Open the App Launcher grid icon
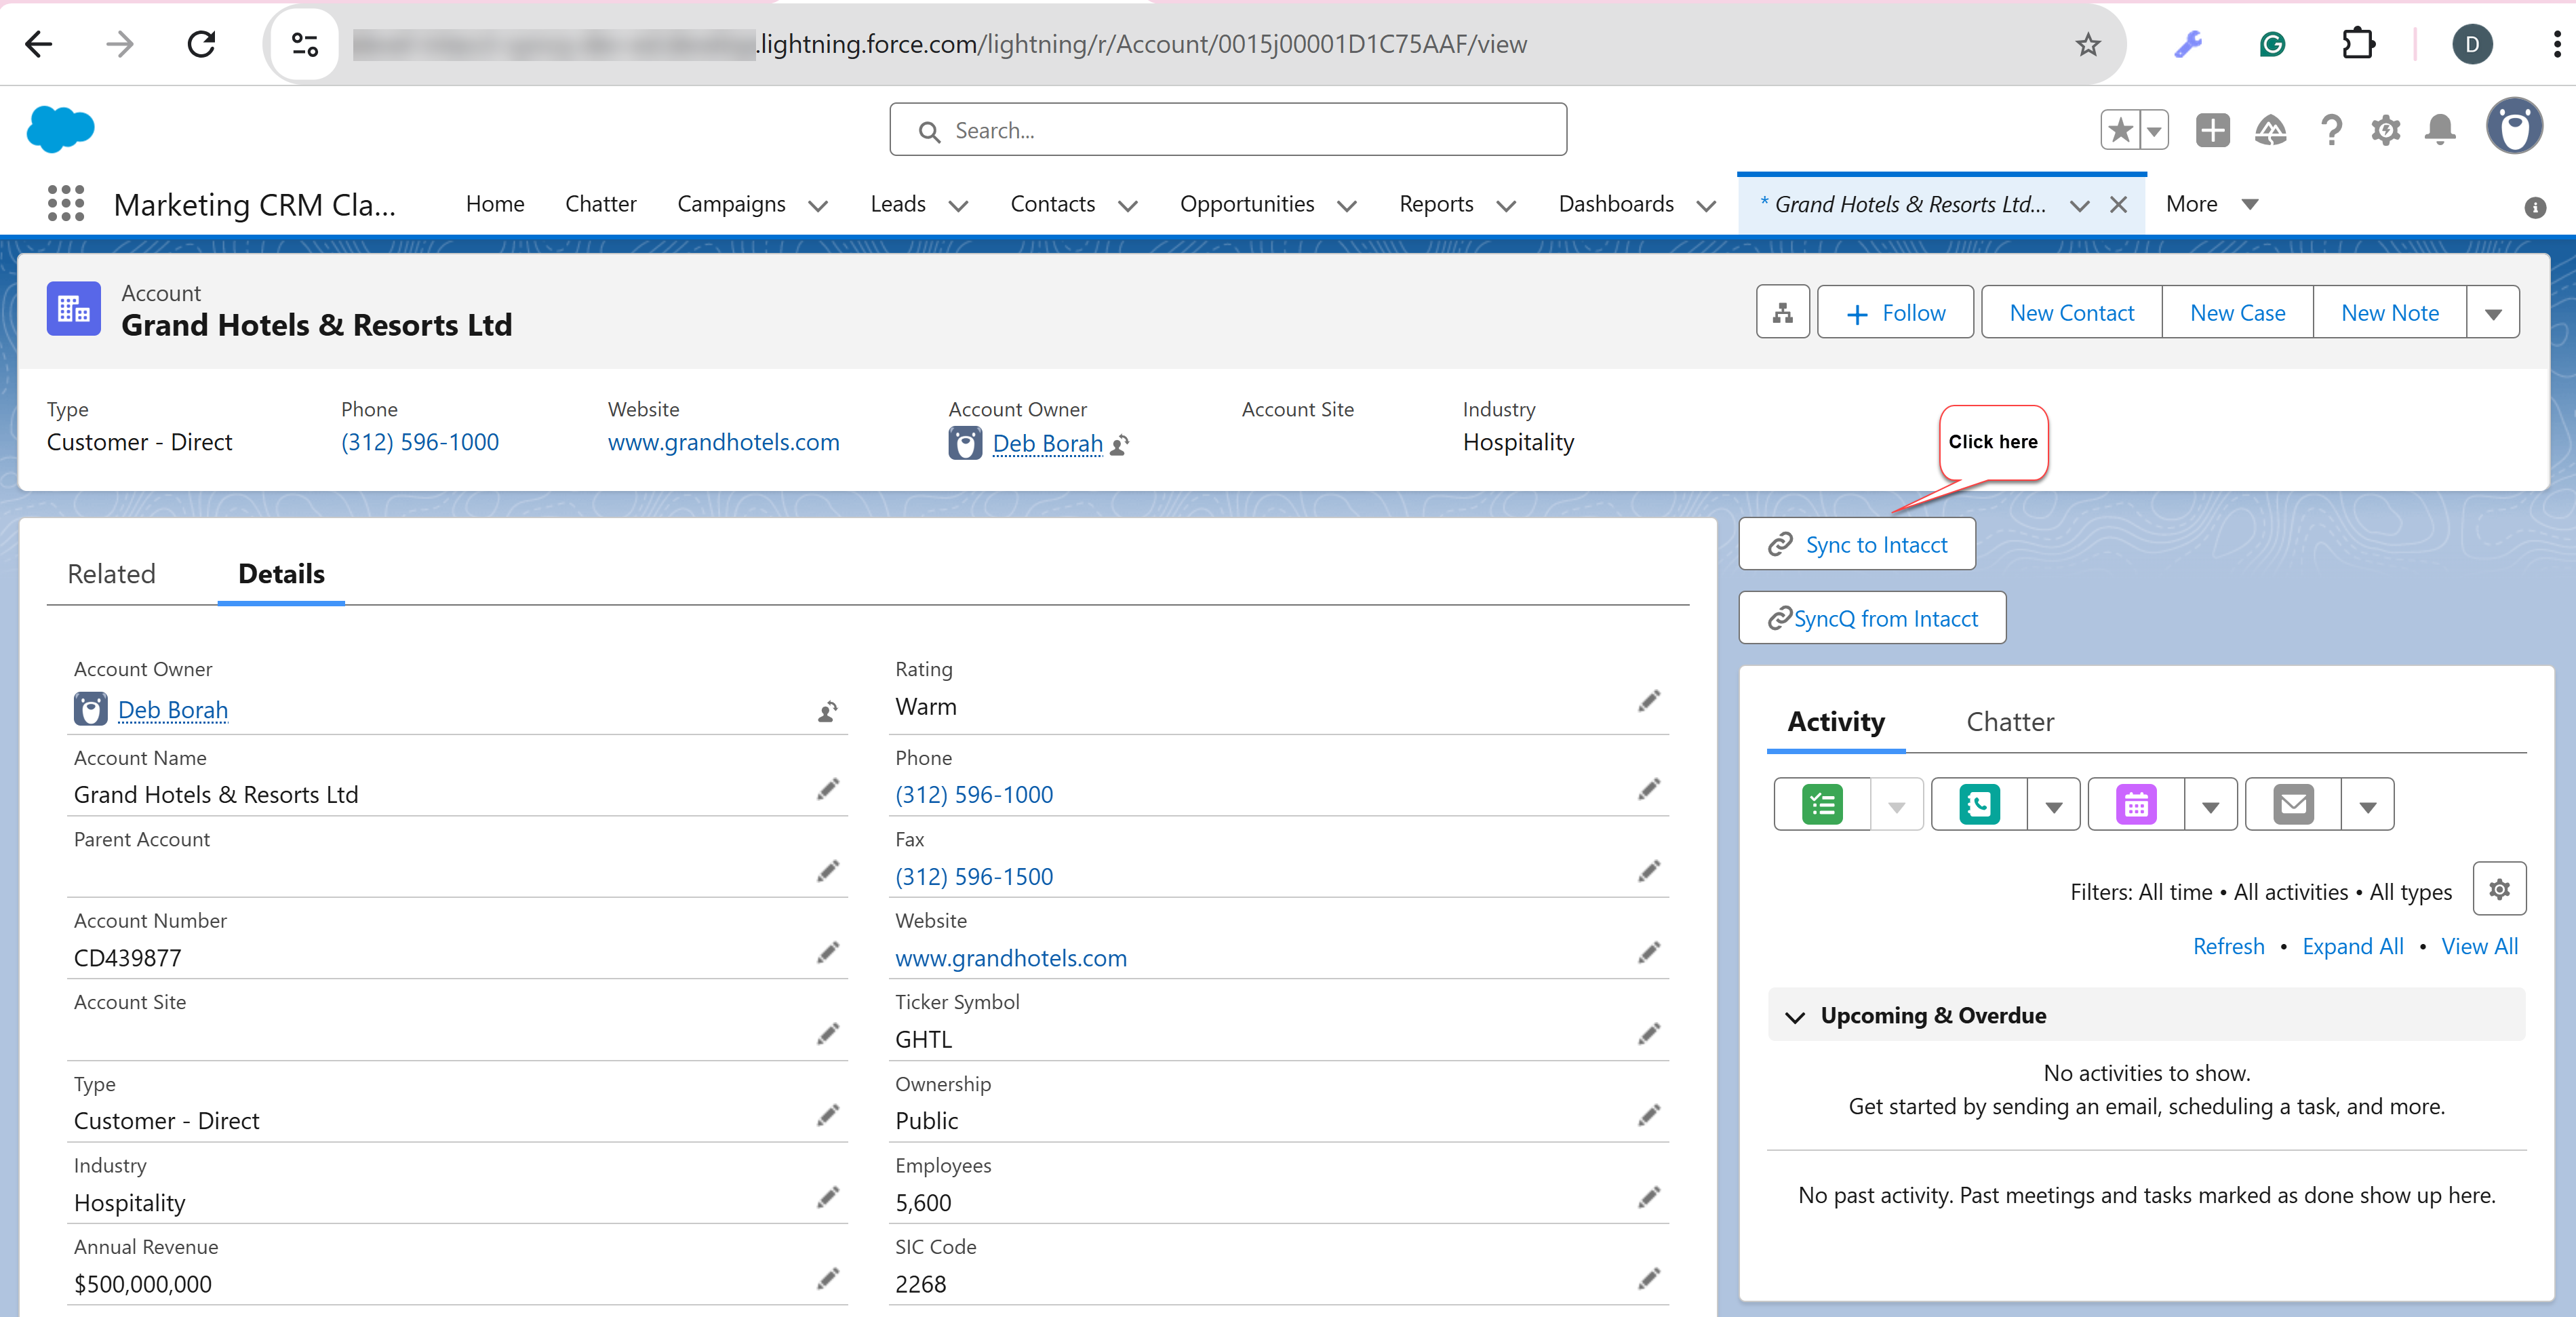 (66, 204)
